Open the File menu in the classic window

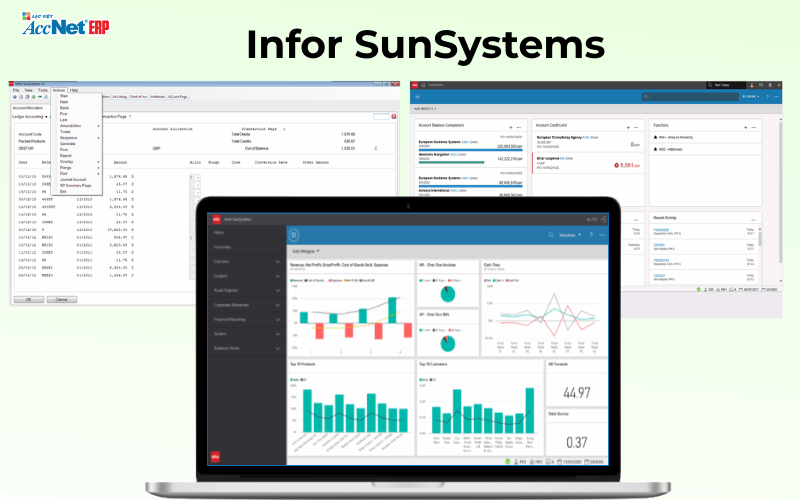click(16, 90)
